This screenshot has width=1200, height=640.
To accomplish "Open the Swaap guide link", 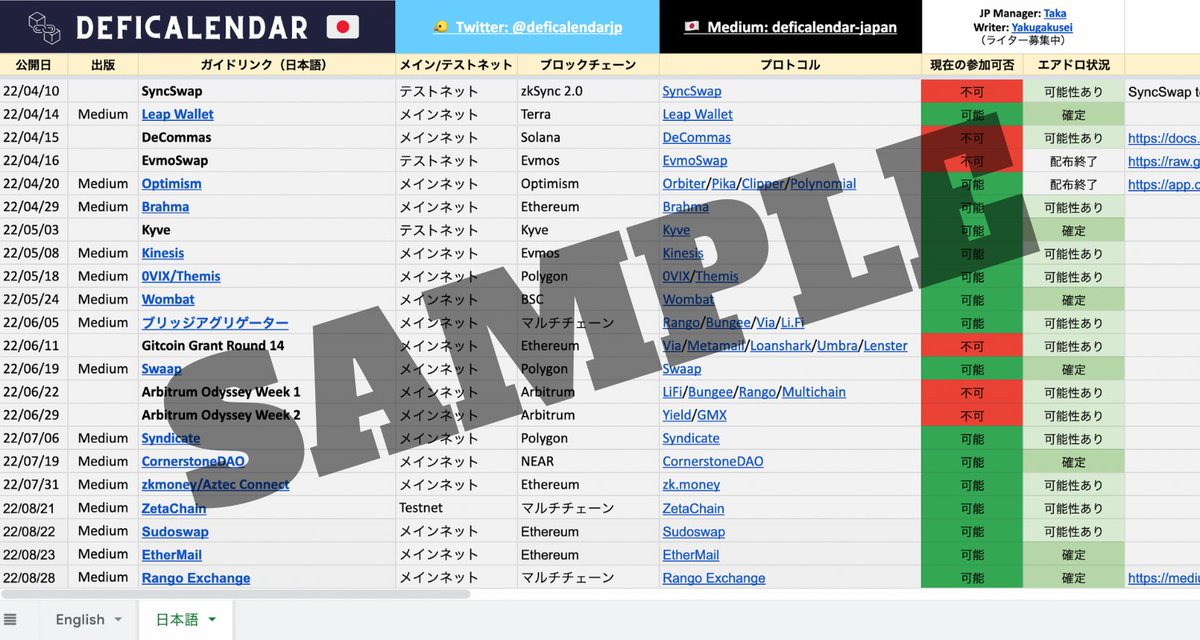I will (162, 369).
